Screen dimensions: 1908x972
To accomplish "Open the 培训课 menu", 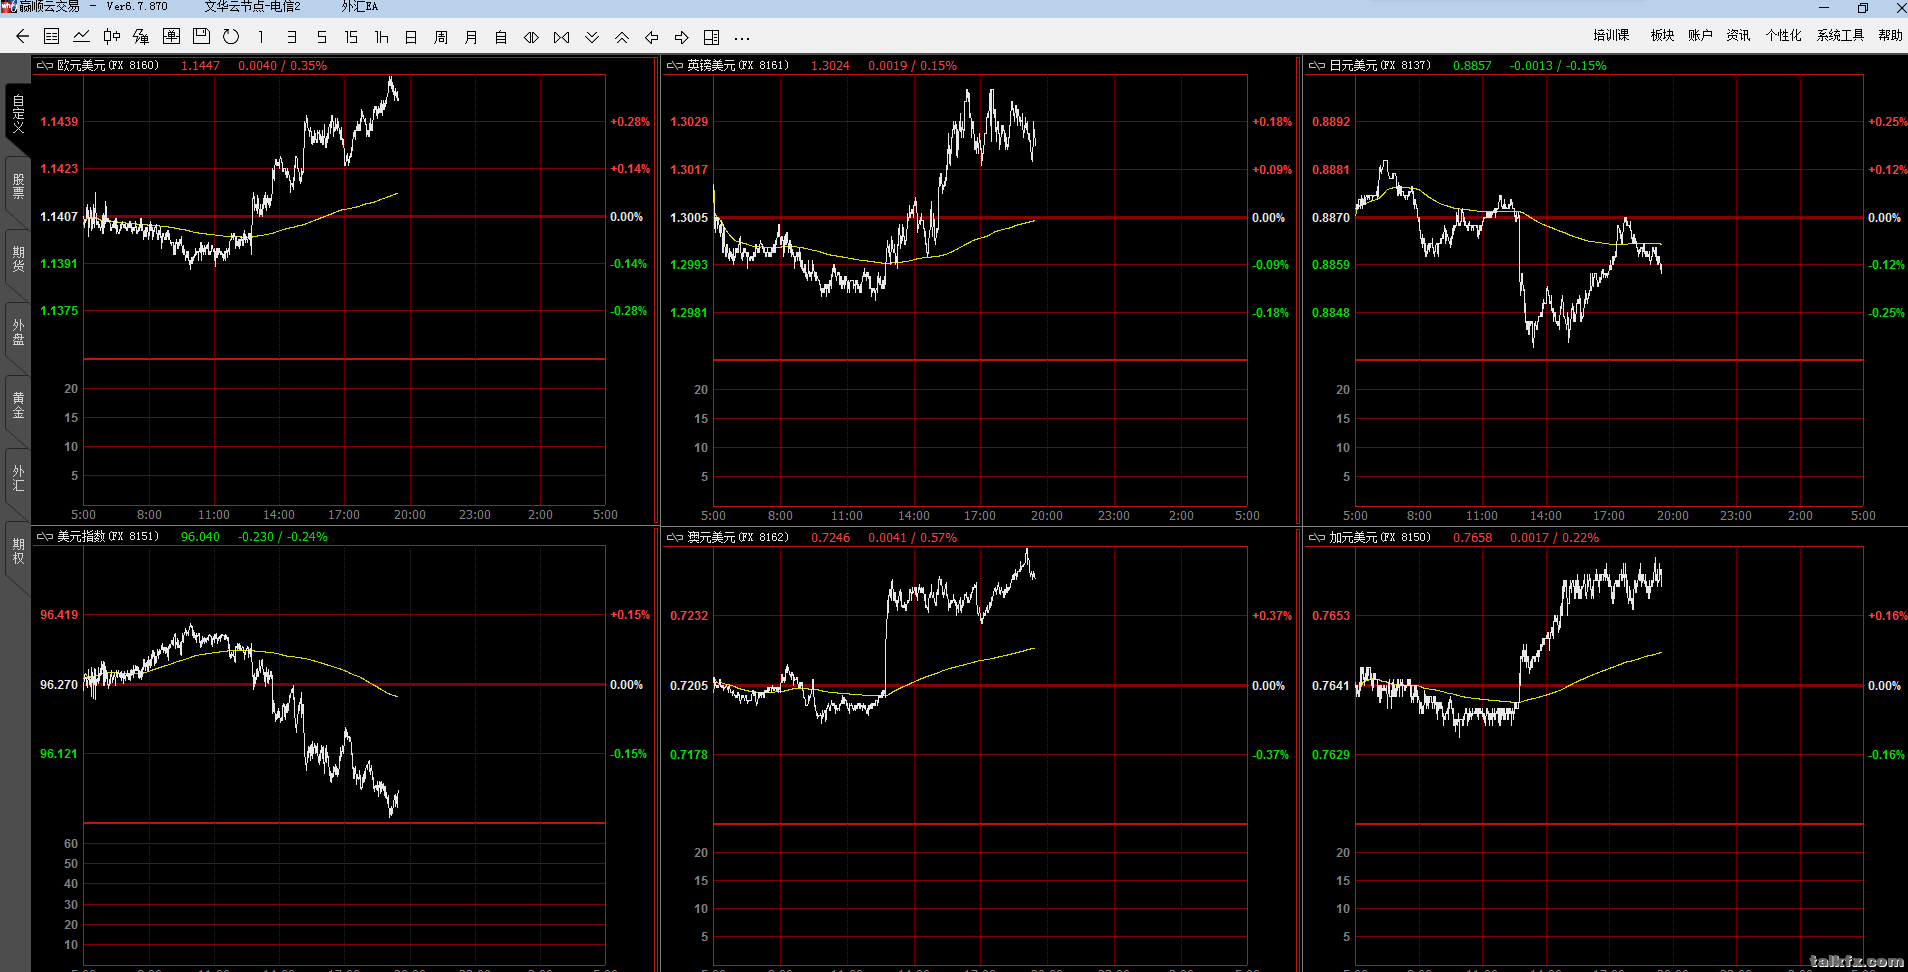I will (1611, 35).
